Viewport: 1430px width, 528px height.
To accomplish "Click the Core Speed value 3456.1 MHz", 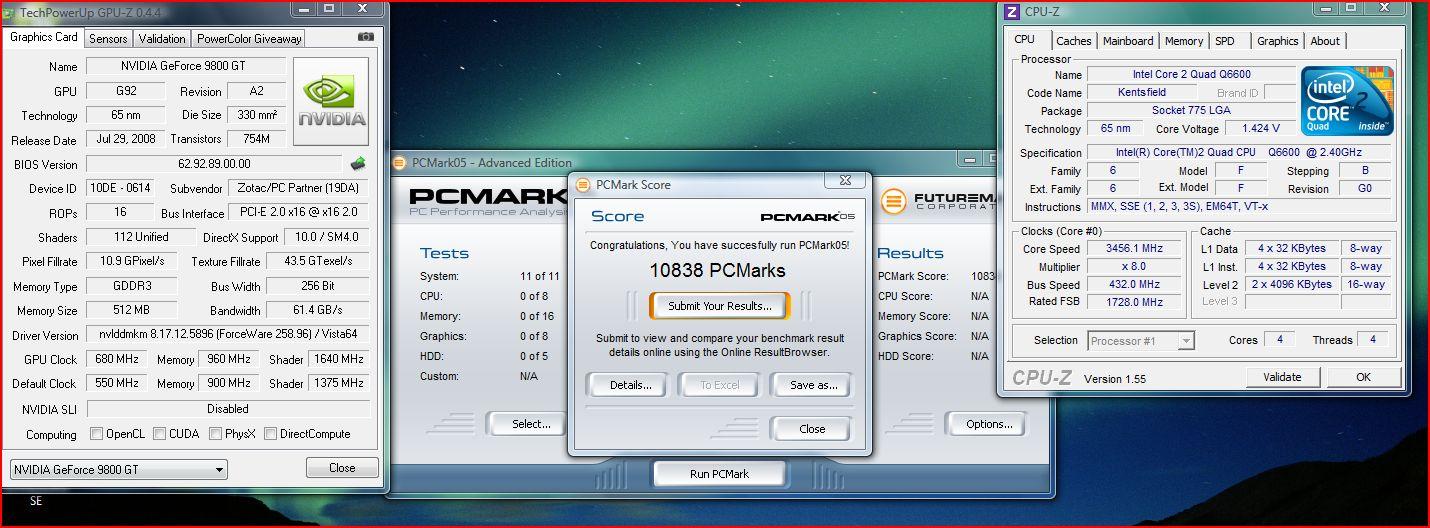I will (x=1135, y=248).
